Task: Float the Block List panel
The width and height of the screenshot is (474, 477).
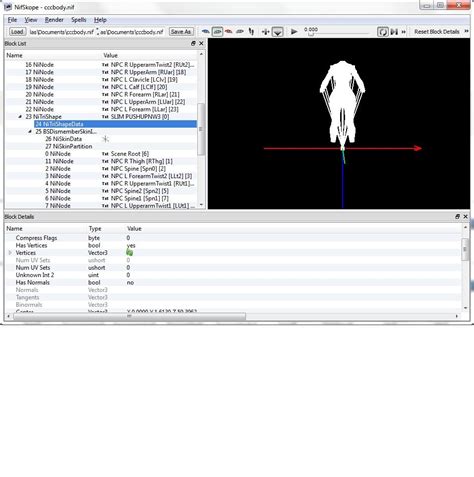Action: click(193, 43)
